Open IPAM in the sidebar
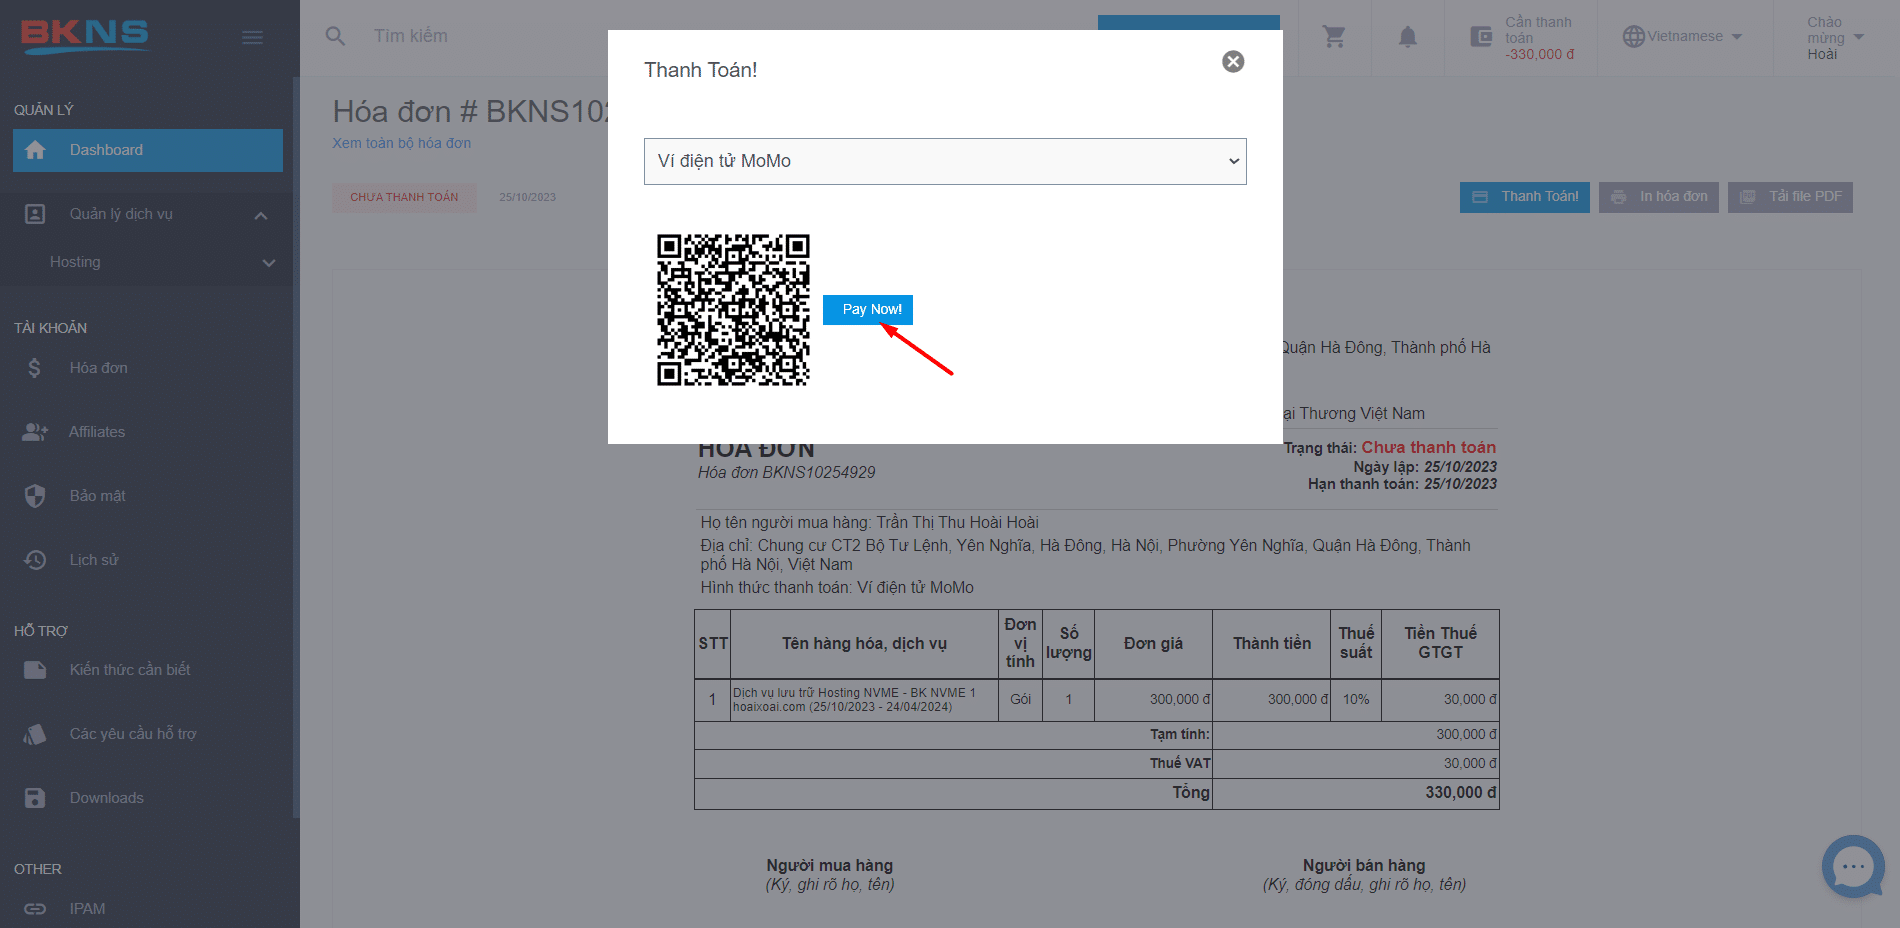This screenshot has width=1900, height=928. pos(87,909)
